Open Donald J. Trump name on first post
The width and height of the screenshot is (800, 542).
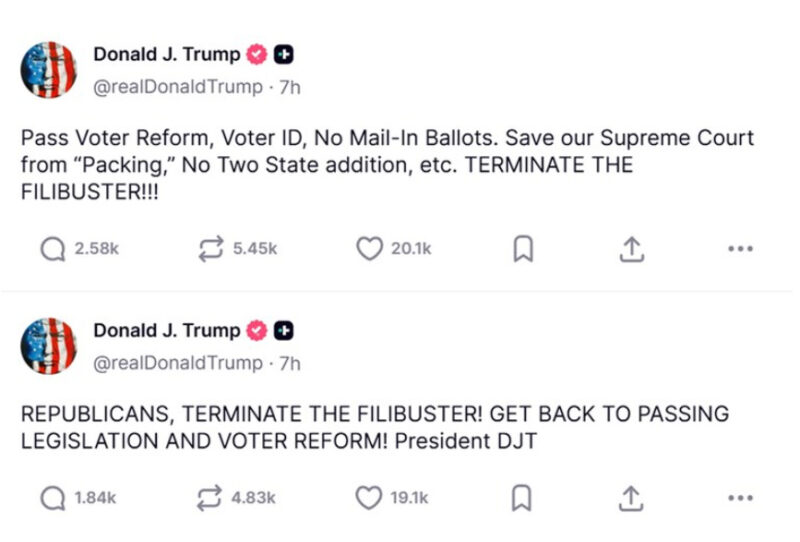[x=166, y=55]
